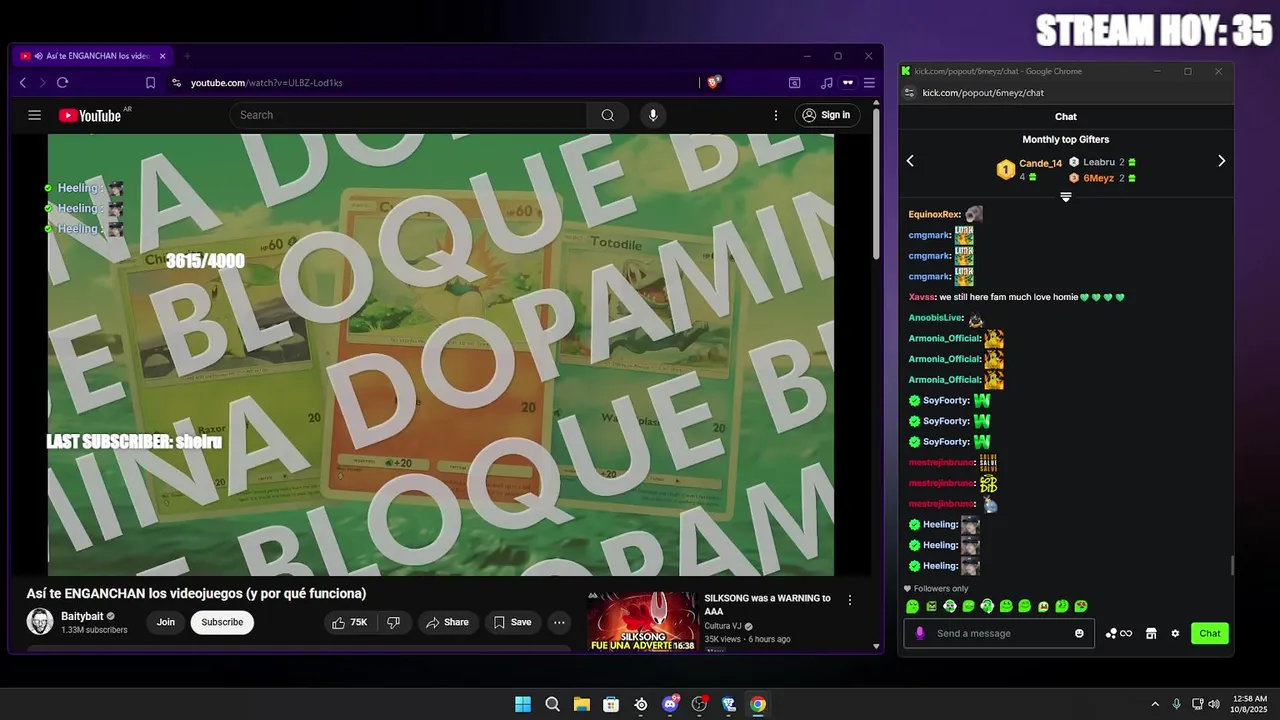Save the video to a playlist
The image size is (1280, 720).
pos(512,622)
